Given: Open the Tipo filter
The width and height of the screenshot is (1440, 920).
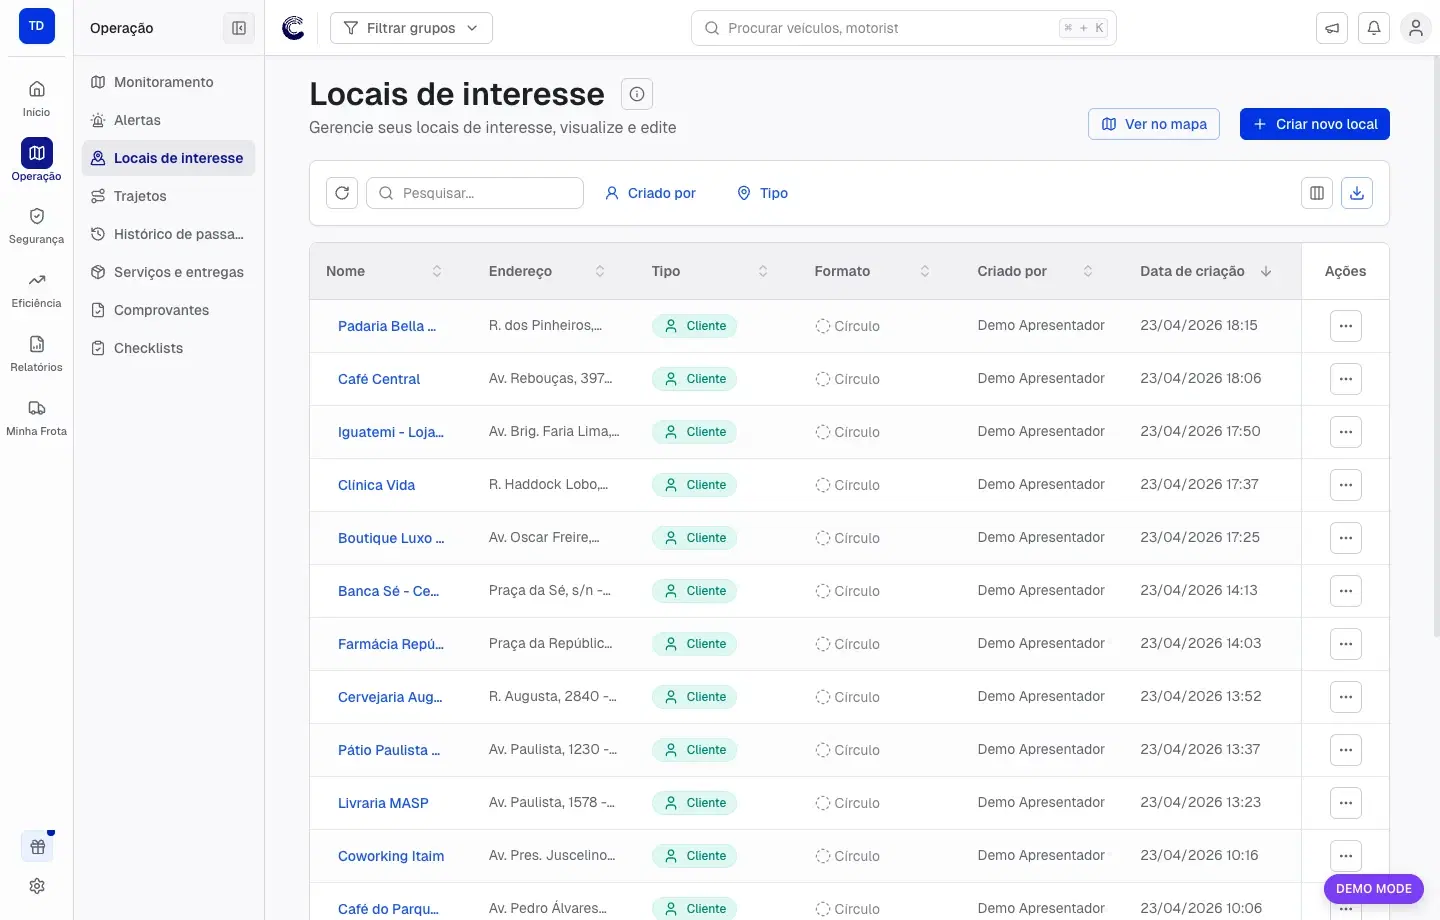Looking at the screenshot, I should pos(762,193).
